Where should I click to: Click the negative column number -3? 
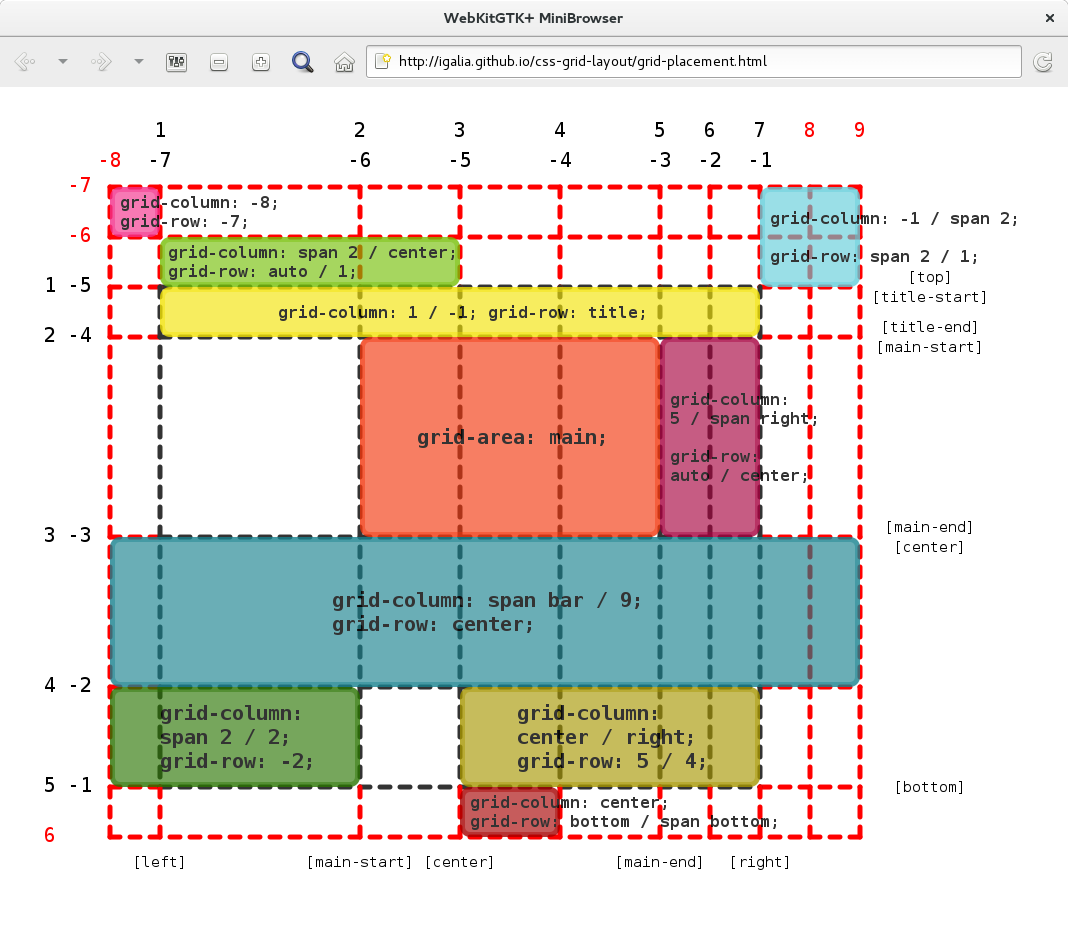pos(659,160)
